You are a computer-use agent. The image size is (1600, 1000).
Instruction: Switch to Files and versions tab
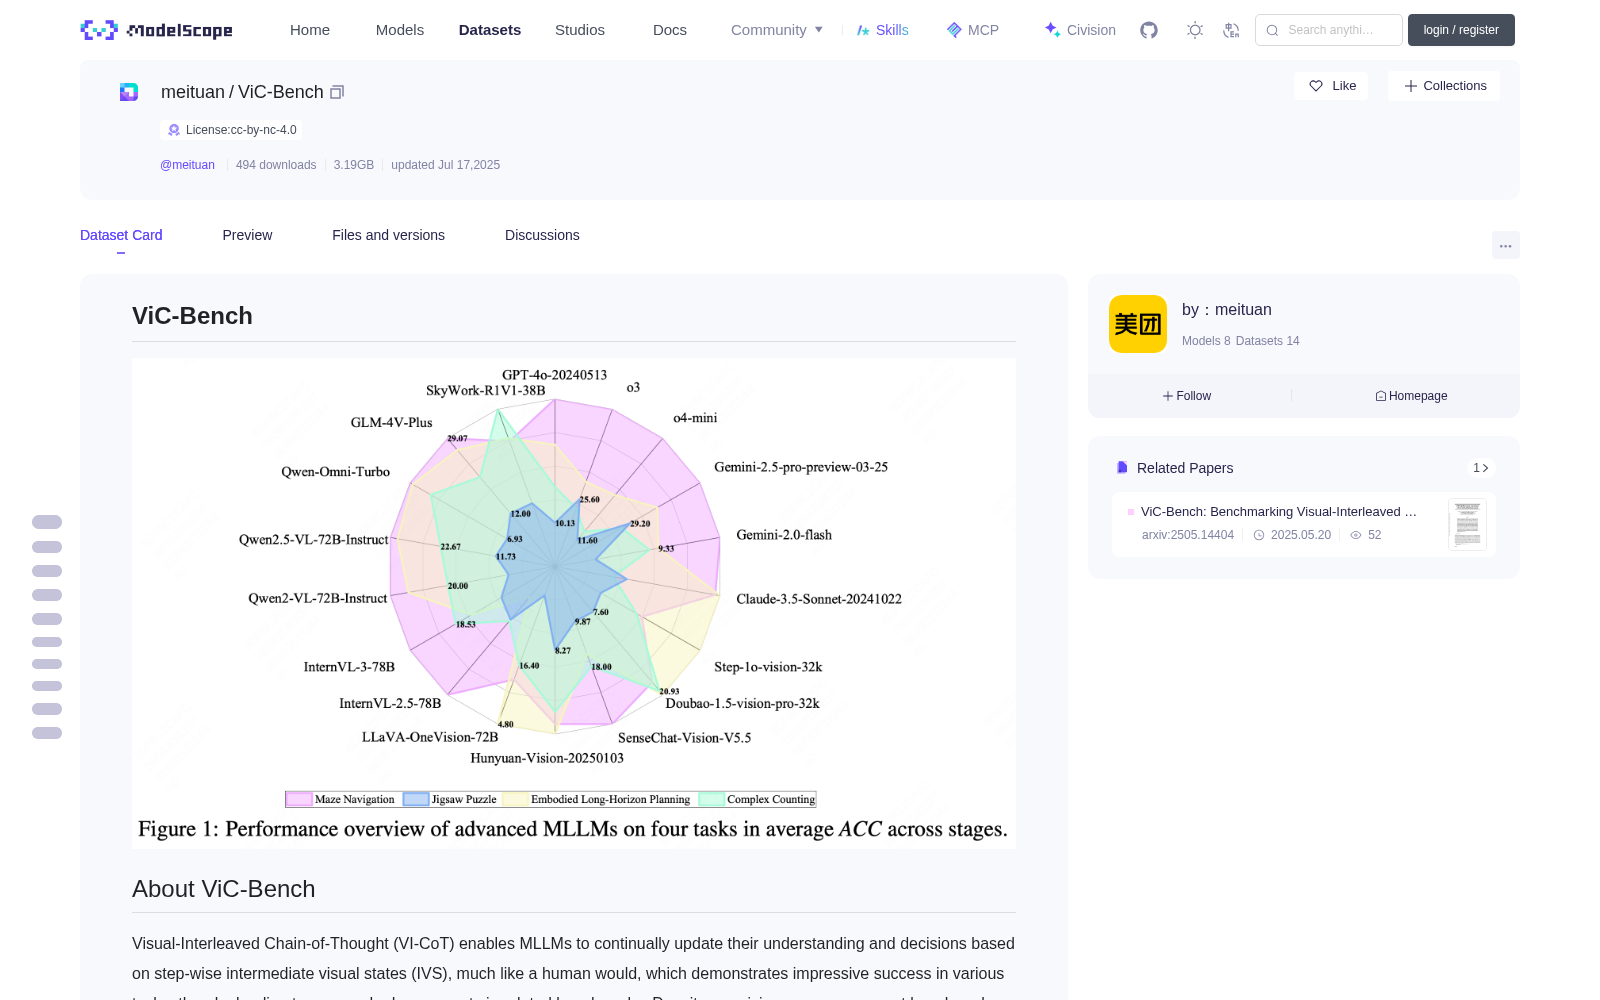point(388,235)
